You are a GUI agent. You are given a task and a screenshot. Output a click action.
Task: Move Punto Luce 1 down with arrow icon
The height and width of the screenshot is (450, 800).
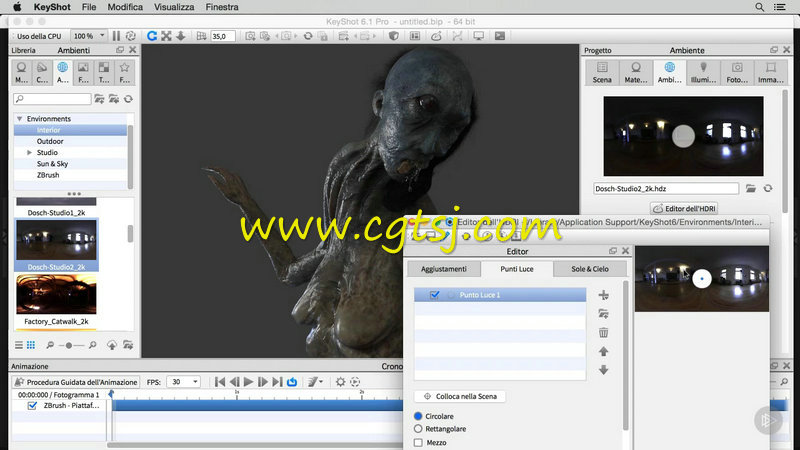(604, 370)
